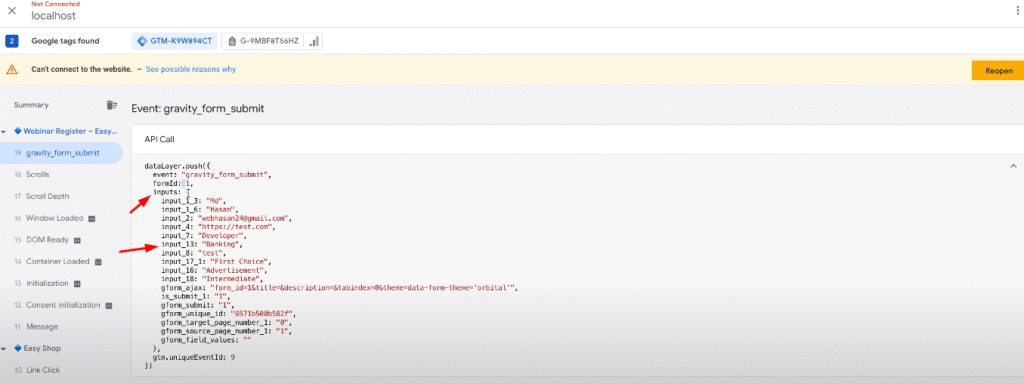Select the Easy Shop page entry

(x=37, y=348)
